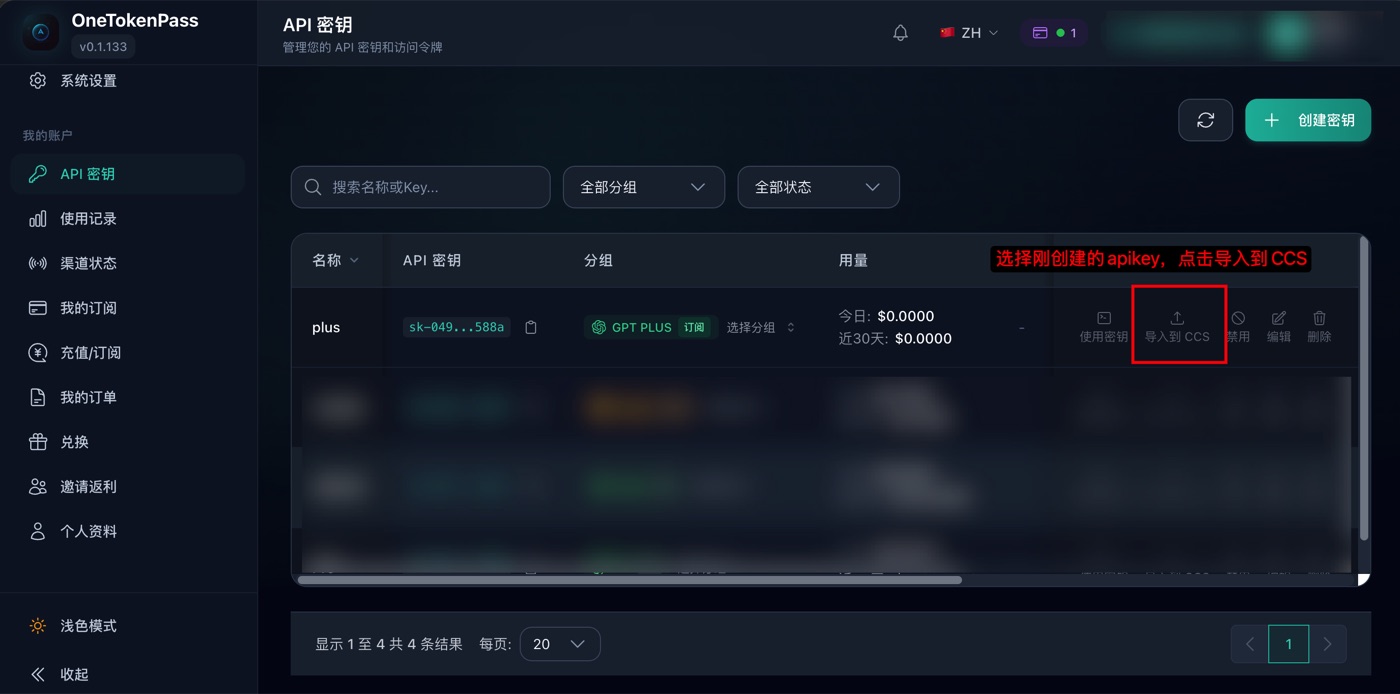The width and height of the screenshot is (1400, 694).
Task: Click the refresh keys button
Action: pos(1205,120)
